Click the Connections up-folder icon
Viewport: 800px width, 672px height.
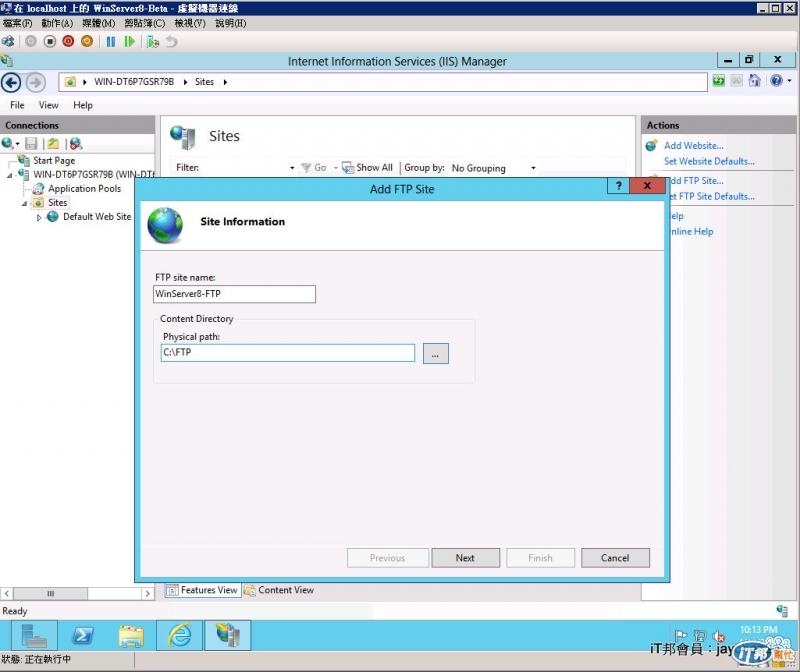(x=53, y=144)
